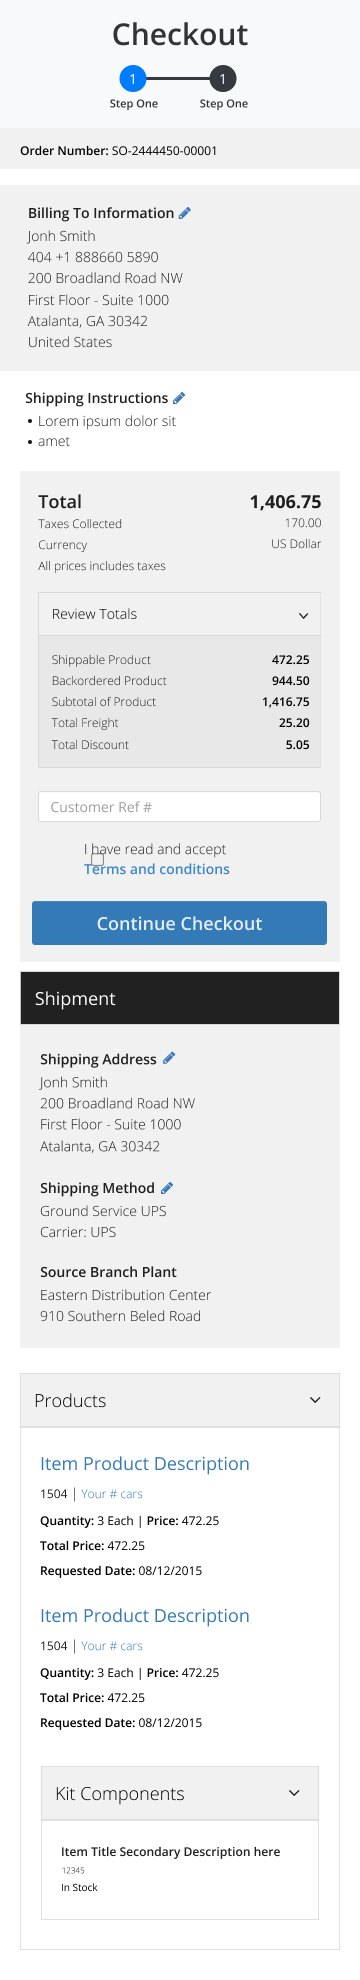
Task: Click first 'Your # cars' link
Action: click(112, 1494)
